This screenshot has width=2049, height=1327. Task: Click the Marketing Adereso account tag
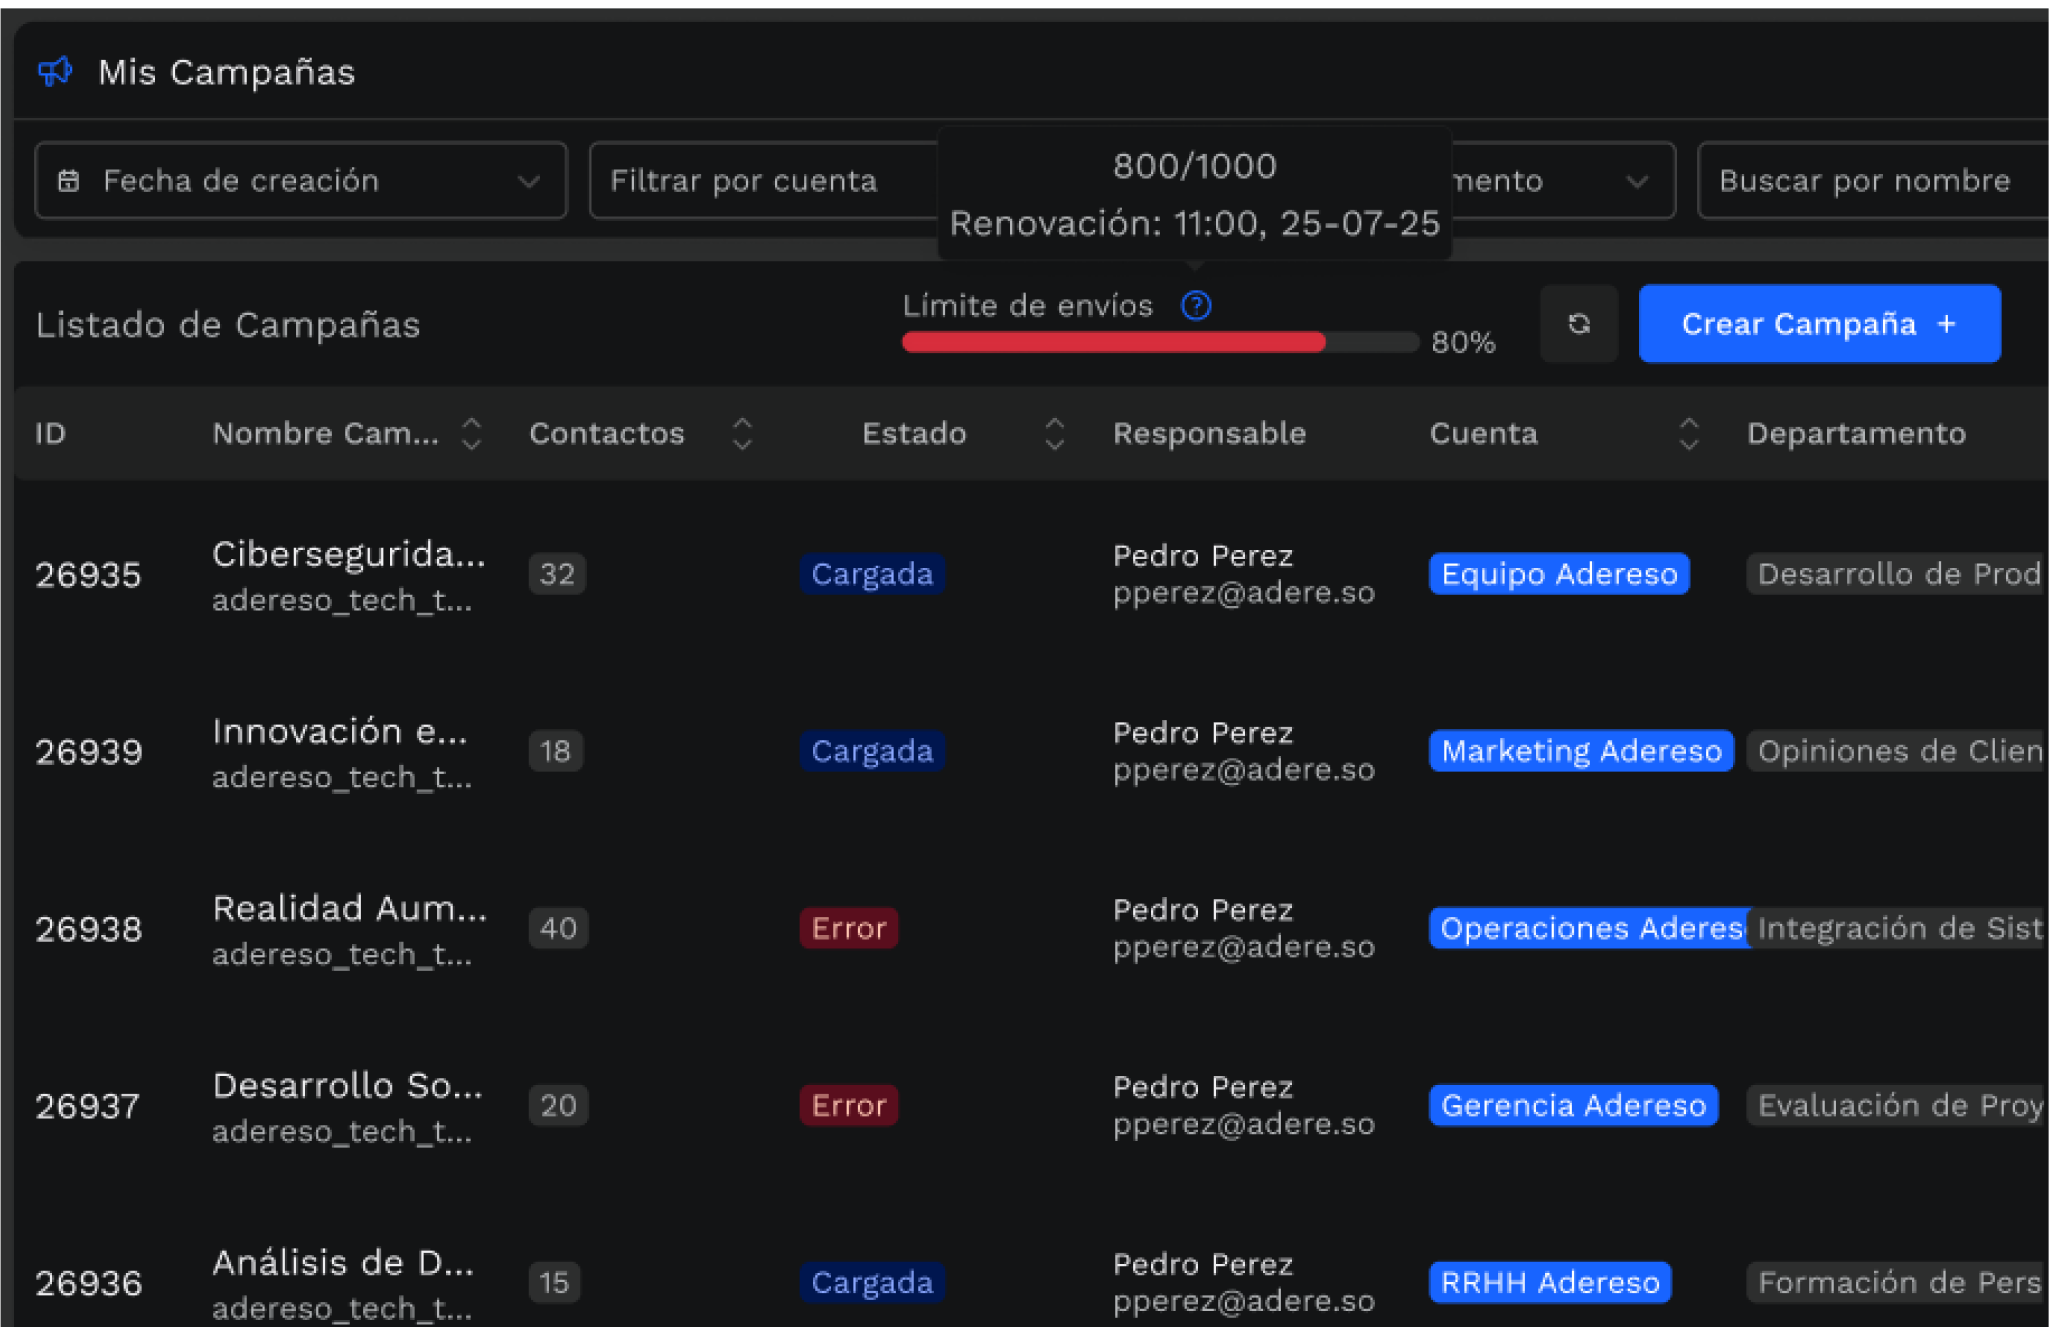click(1580, 751)
